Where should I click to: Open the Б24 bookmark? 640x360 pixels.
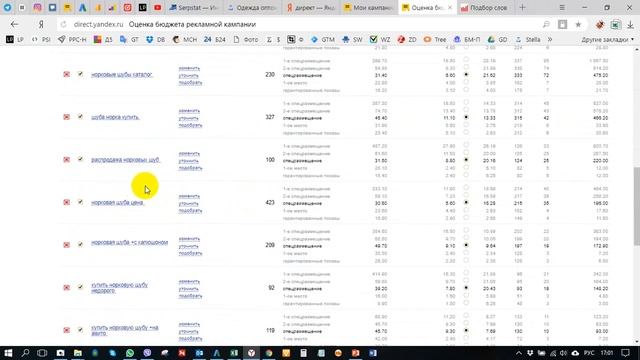pyautogui.click(x=215, y=40)
